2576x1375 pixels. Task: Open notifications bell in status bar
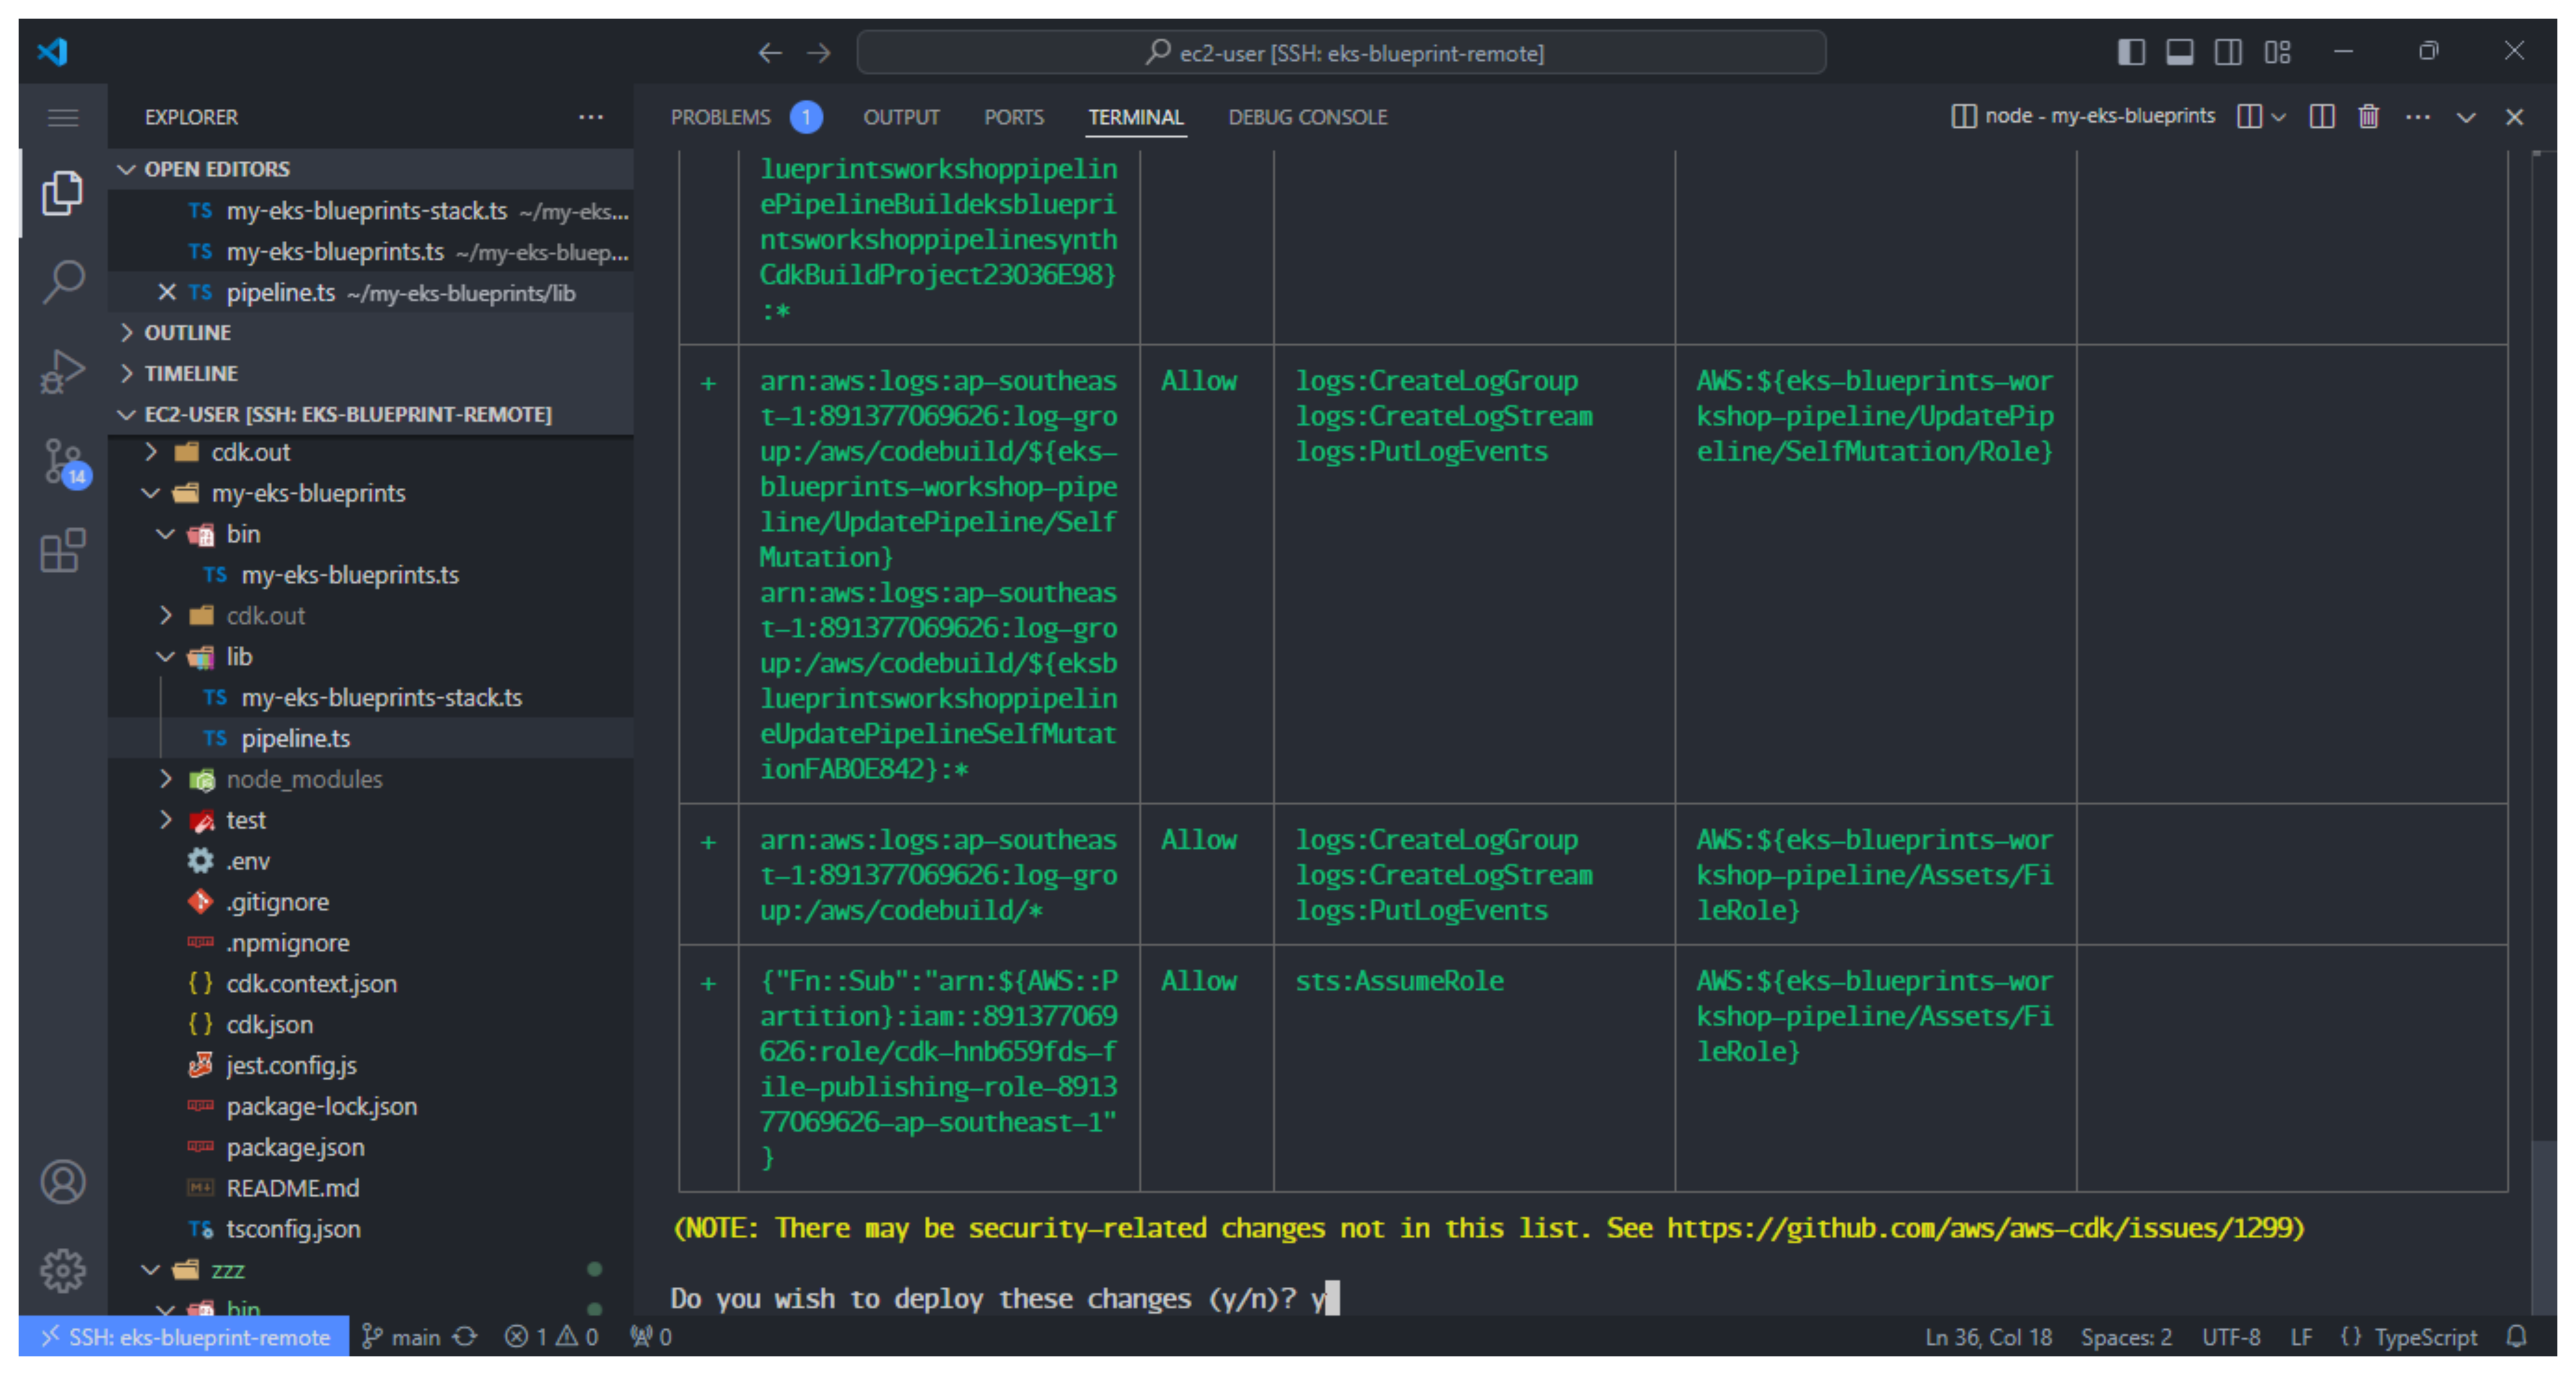pos(2517,1336)
